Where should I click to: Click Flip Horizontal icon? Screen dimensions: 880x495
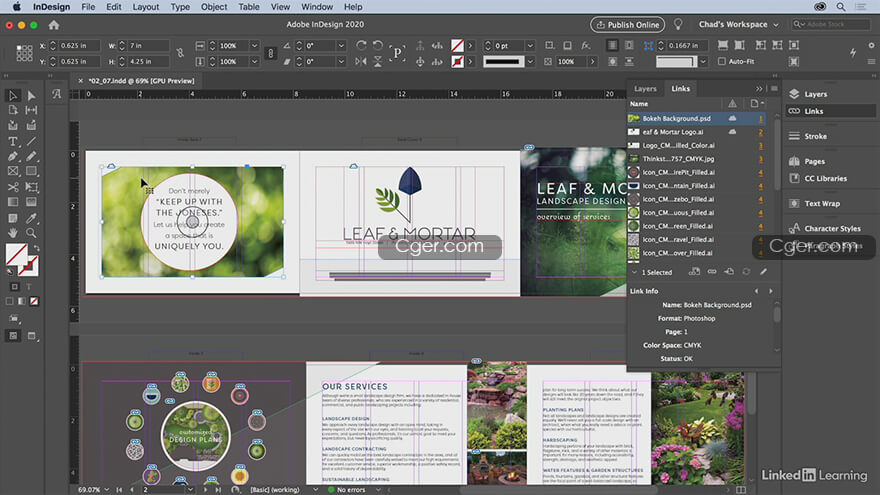[361, 61]
